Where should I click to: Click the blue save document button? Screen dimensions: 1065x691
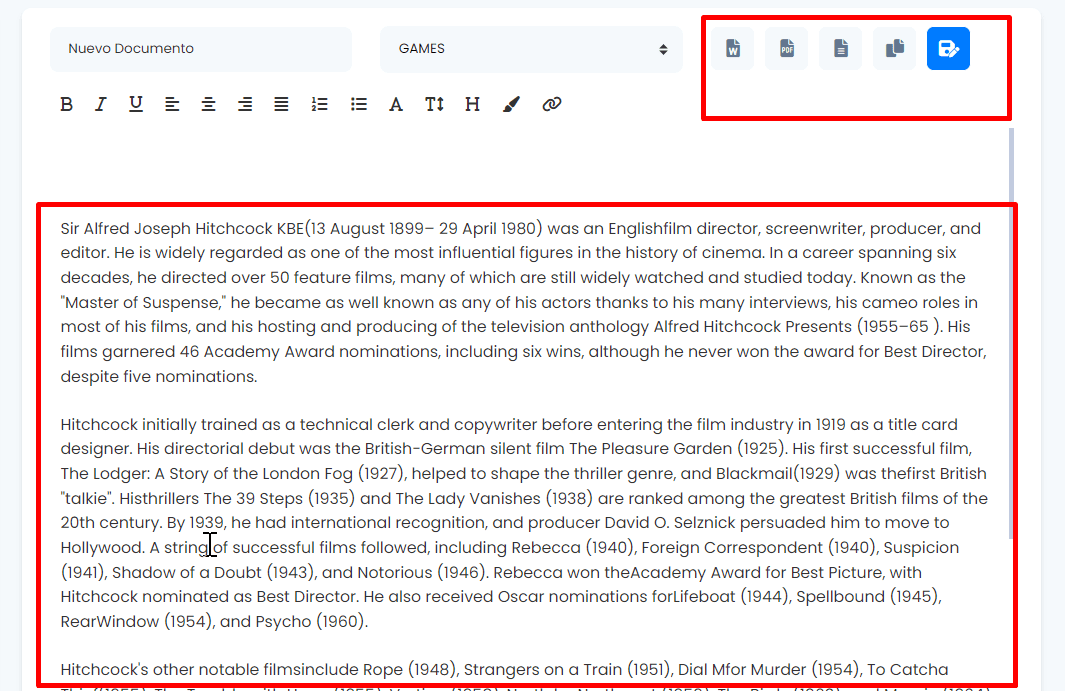(948, 49)
